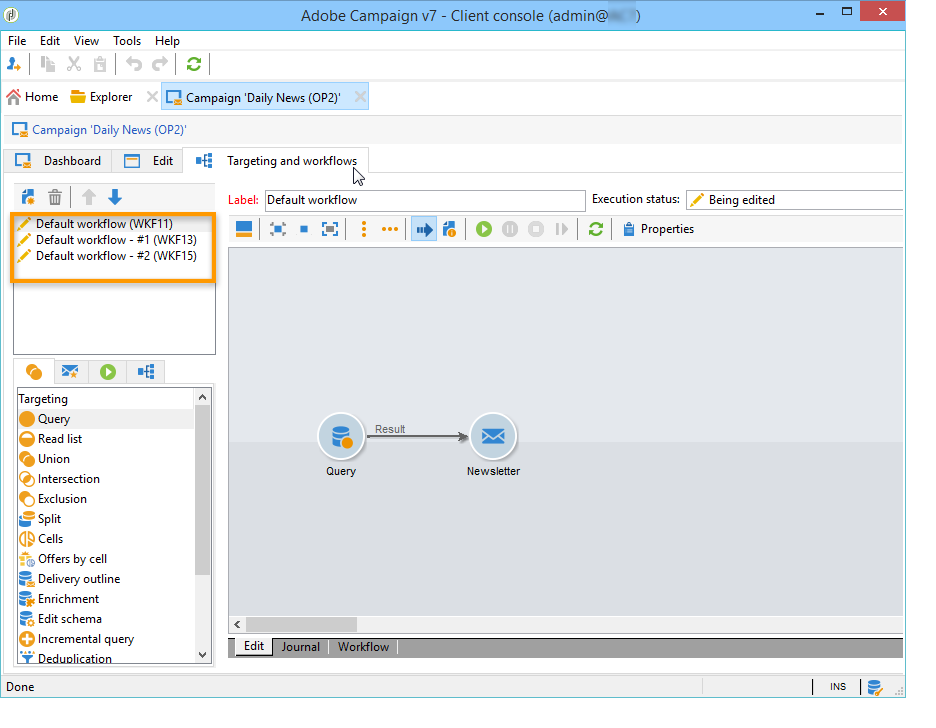This screenshot has width=936, height=728.
Task: Refresh the workflow diagram with green arrows
Action: 595,229
